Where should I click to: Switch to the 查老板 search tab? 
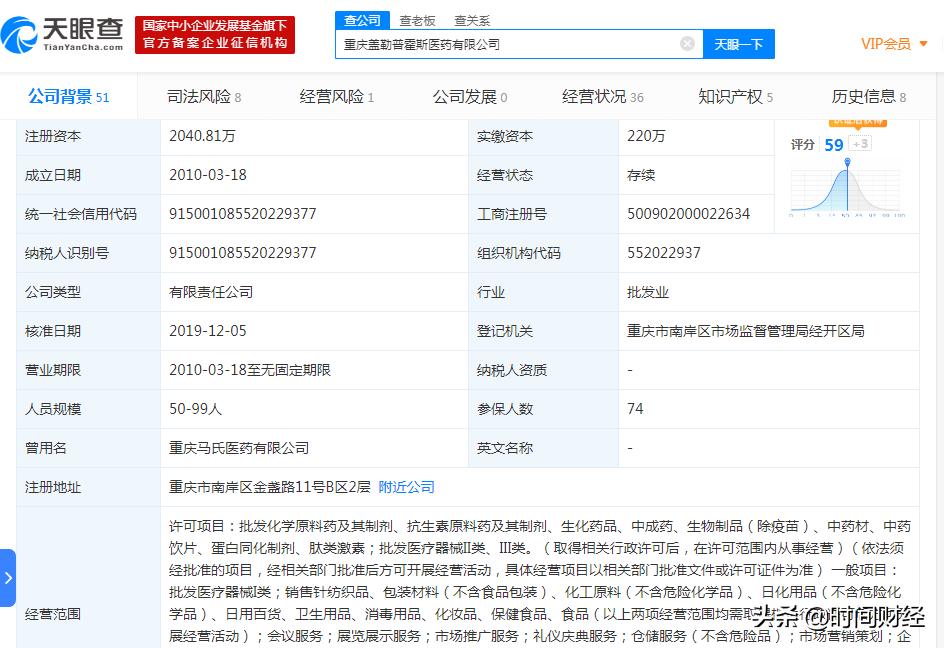417,19
